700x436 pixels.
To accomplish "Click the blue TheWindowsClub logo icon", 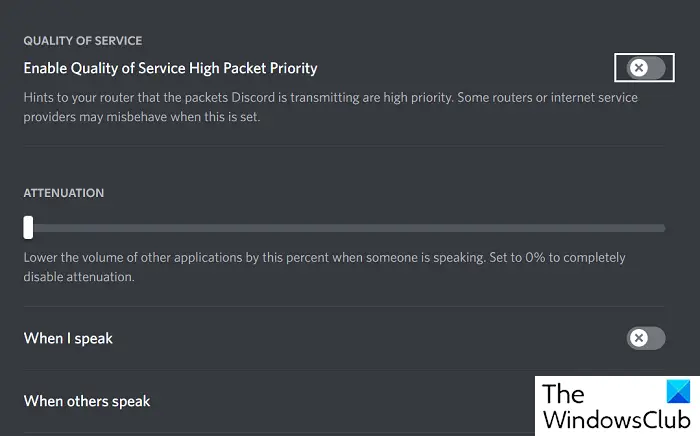I will 679,392.
